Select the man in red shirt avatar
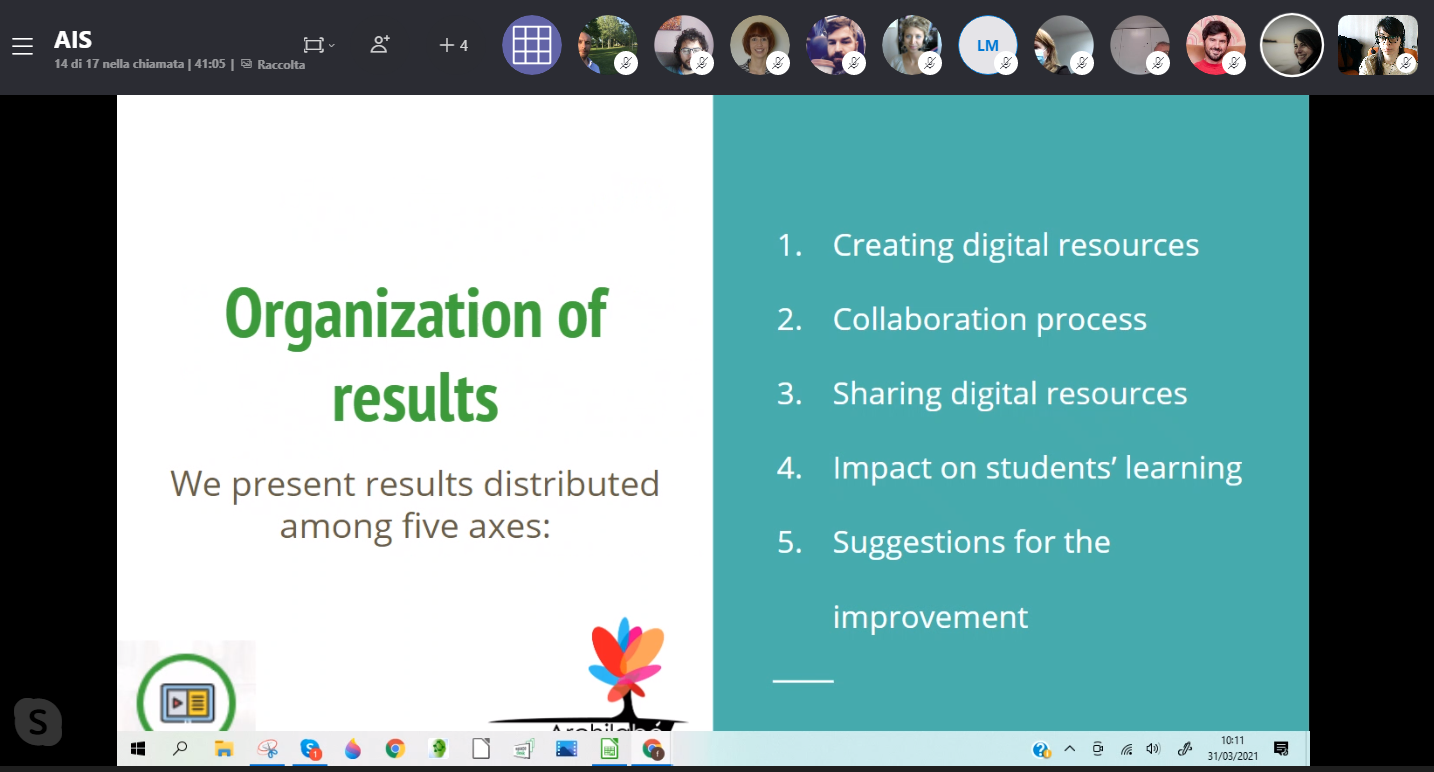 click(1216, 45)
